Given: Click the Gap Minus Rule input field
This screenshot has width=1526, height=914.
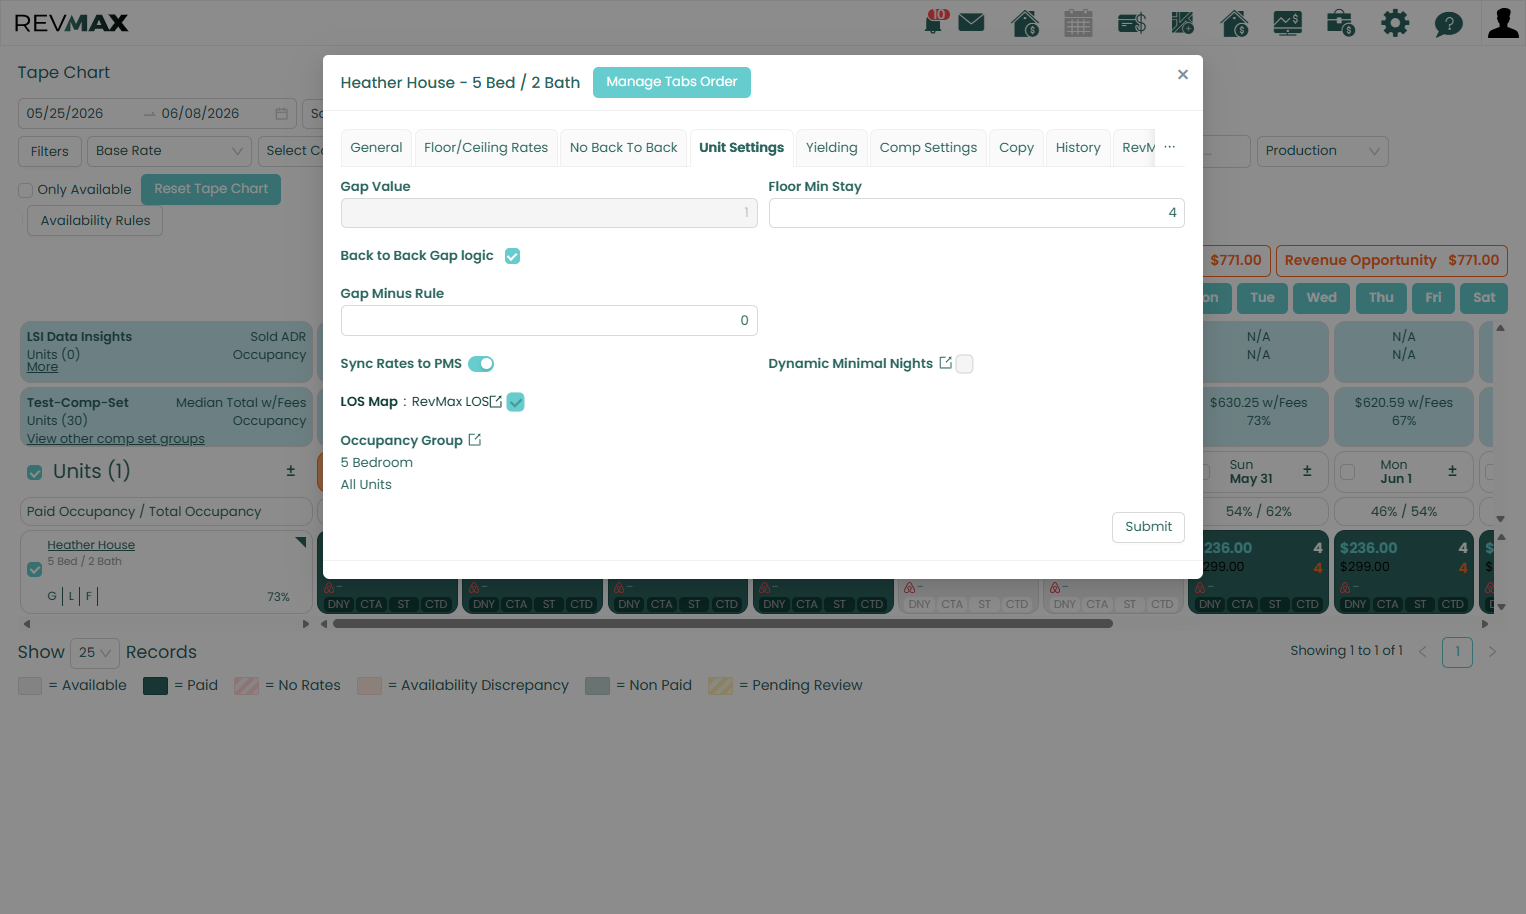Looking at the screenshot, I should [x=549, y=321].
